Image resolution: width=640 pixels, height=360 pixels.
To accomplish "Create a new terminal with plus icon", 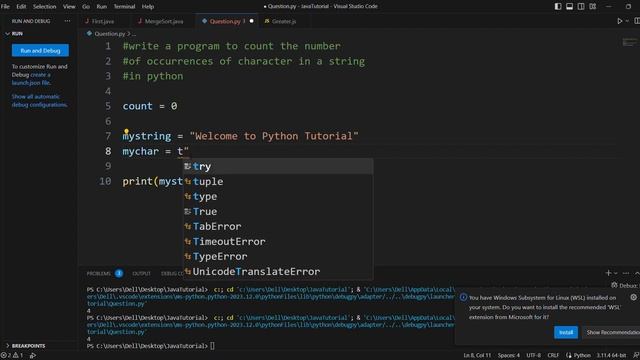I will (x=608, y=273).
